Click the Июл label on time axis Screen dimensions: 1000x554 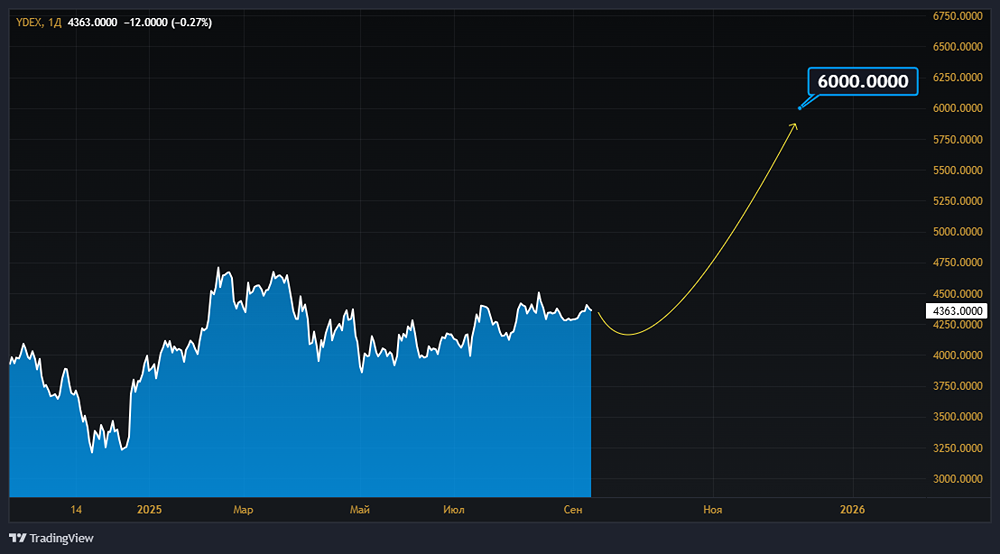click(454, 509)
